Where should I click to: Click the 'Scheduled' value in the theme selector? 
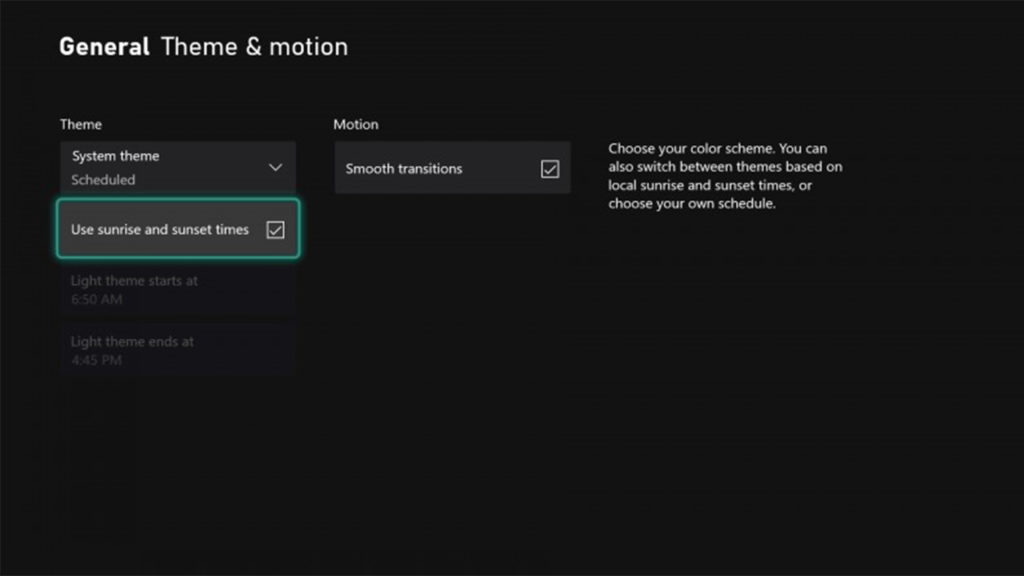(103, 180)
